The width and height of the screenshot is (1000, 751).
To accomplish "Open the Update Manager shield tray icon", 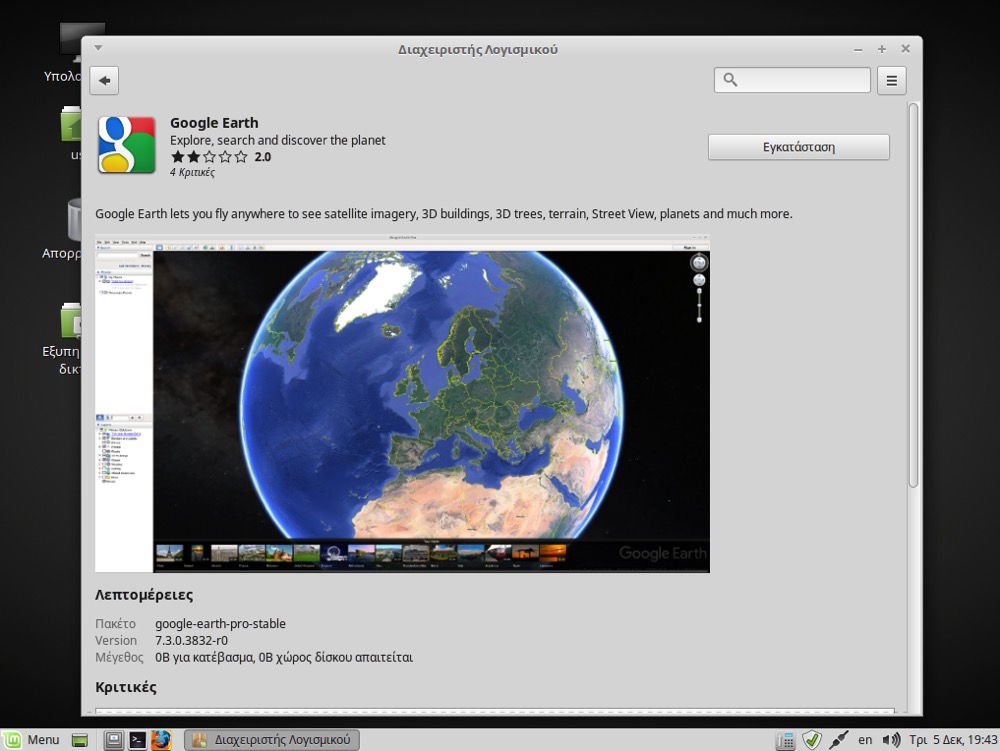I will pyautogui.click(x=812, y=740).
